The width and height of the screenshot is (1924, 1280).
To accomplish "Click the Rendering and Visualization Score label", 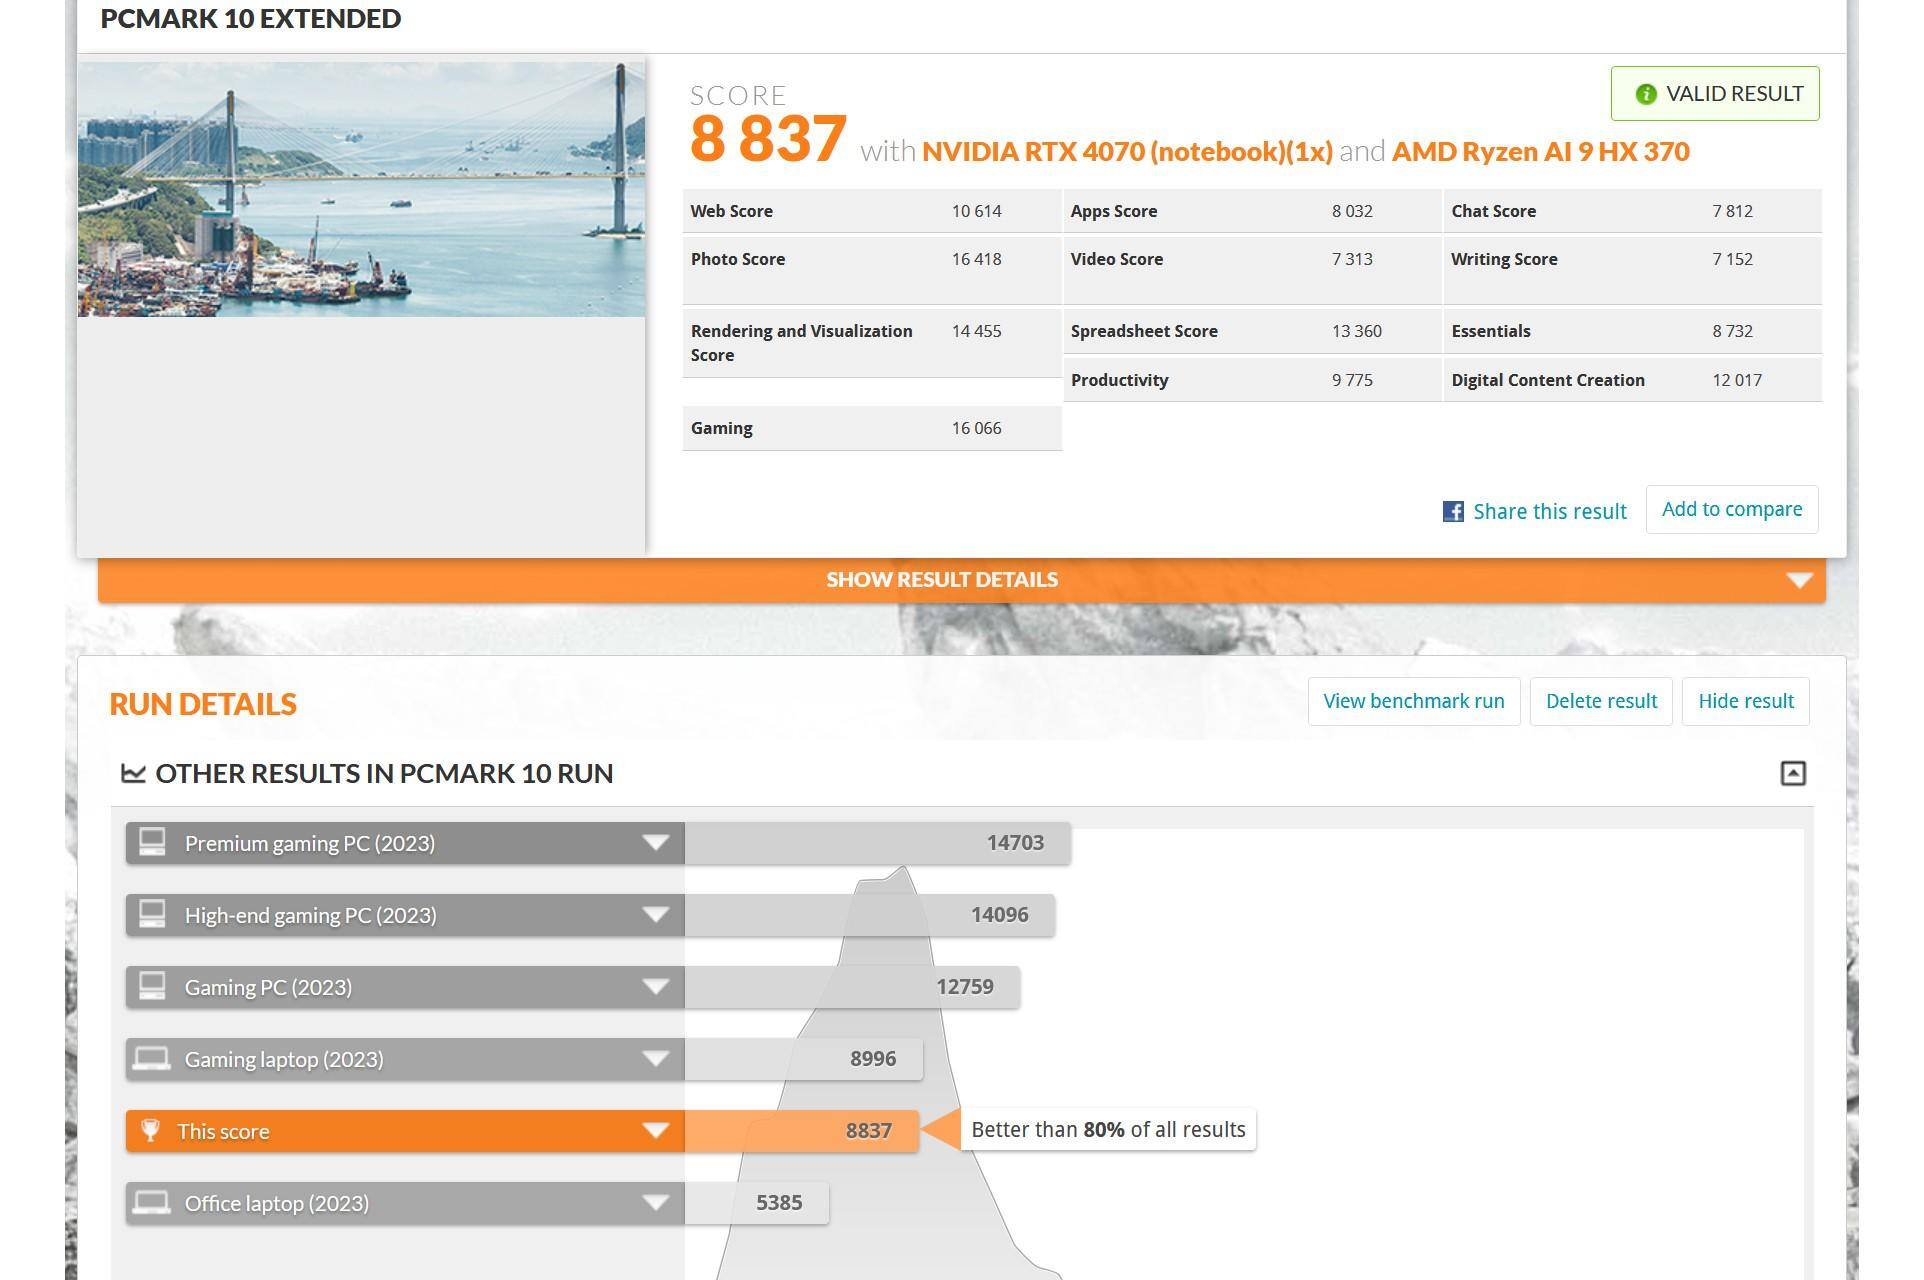I will pos(801,343).
